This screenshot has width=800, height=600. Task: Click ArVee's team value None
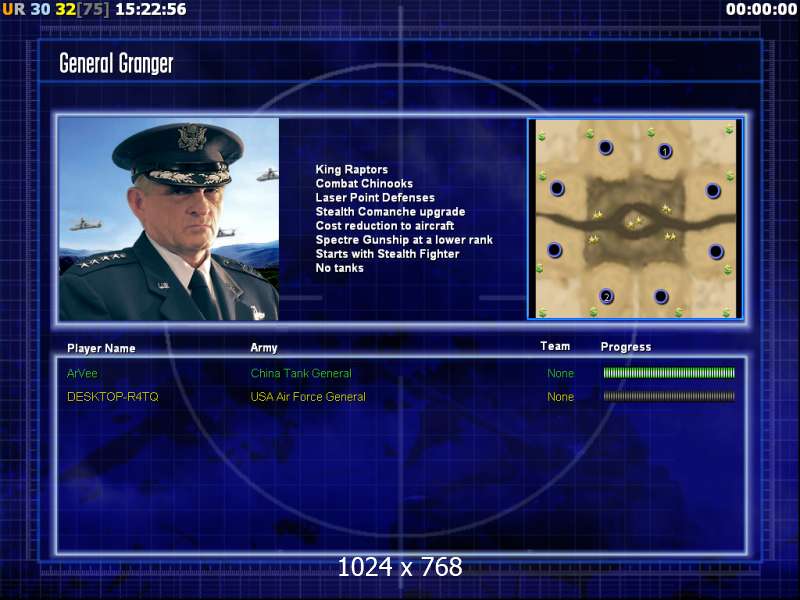tap(560, 373)
